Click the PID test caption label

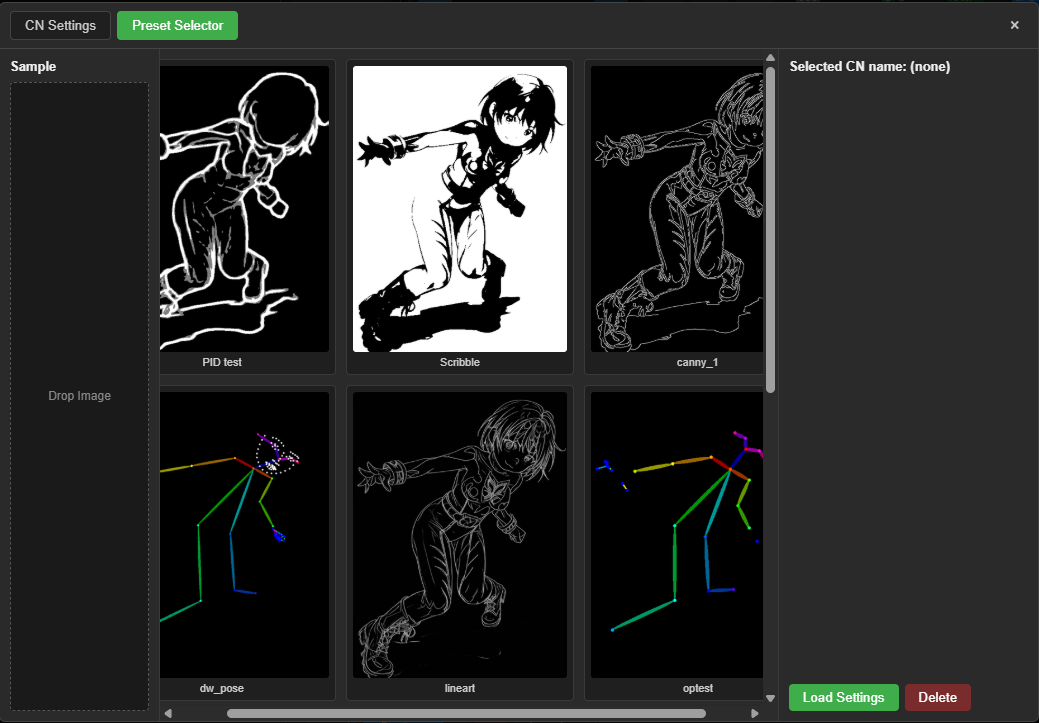[x=222, y=362]
